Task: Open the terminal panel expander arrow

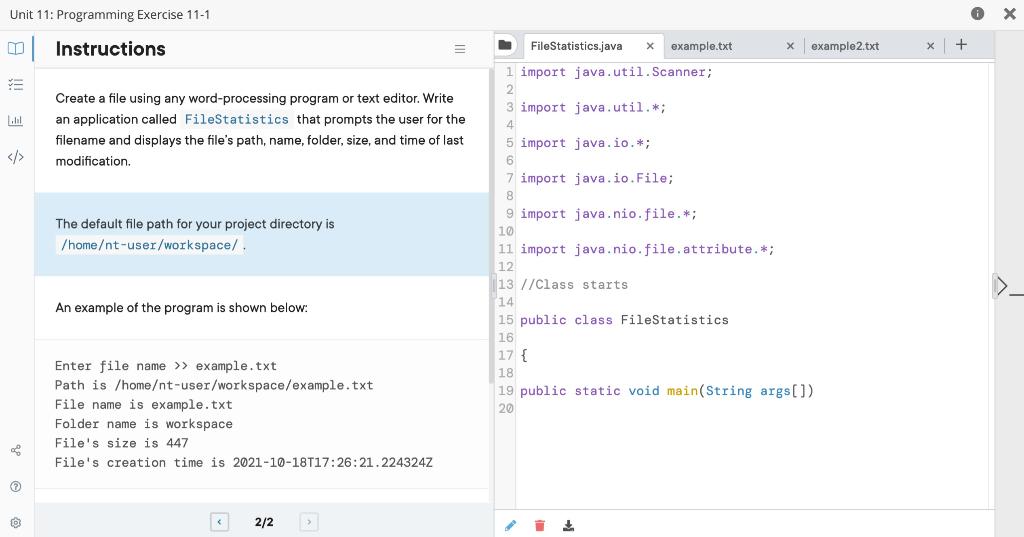Action: click(x=1002, y=285)
